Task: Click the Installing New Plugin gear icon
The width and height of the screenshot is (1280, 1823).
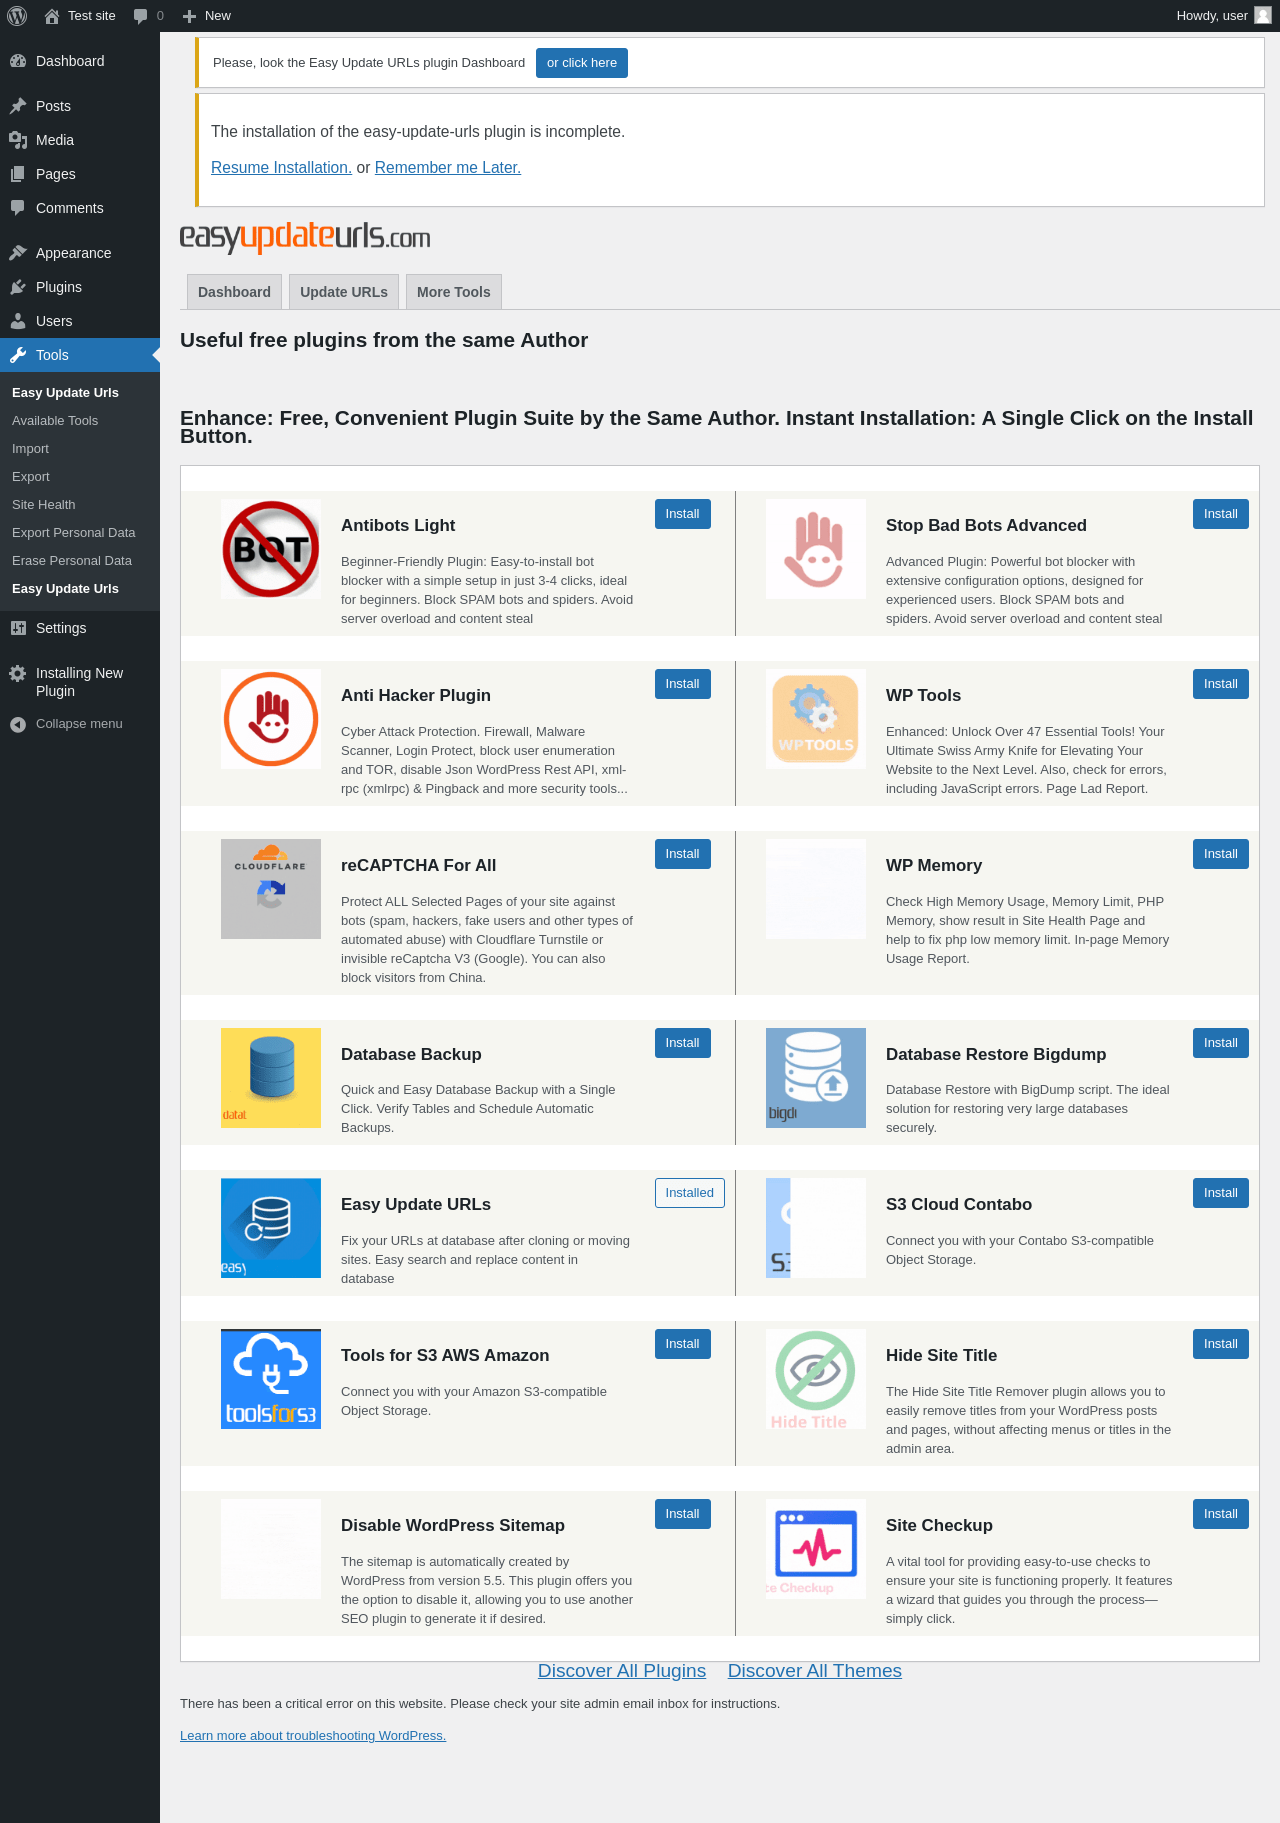Action: (18, 673)
